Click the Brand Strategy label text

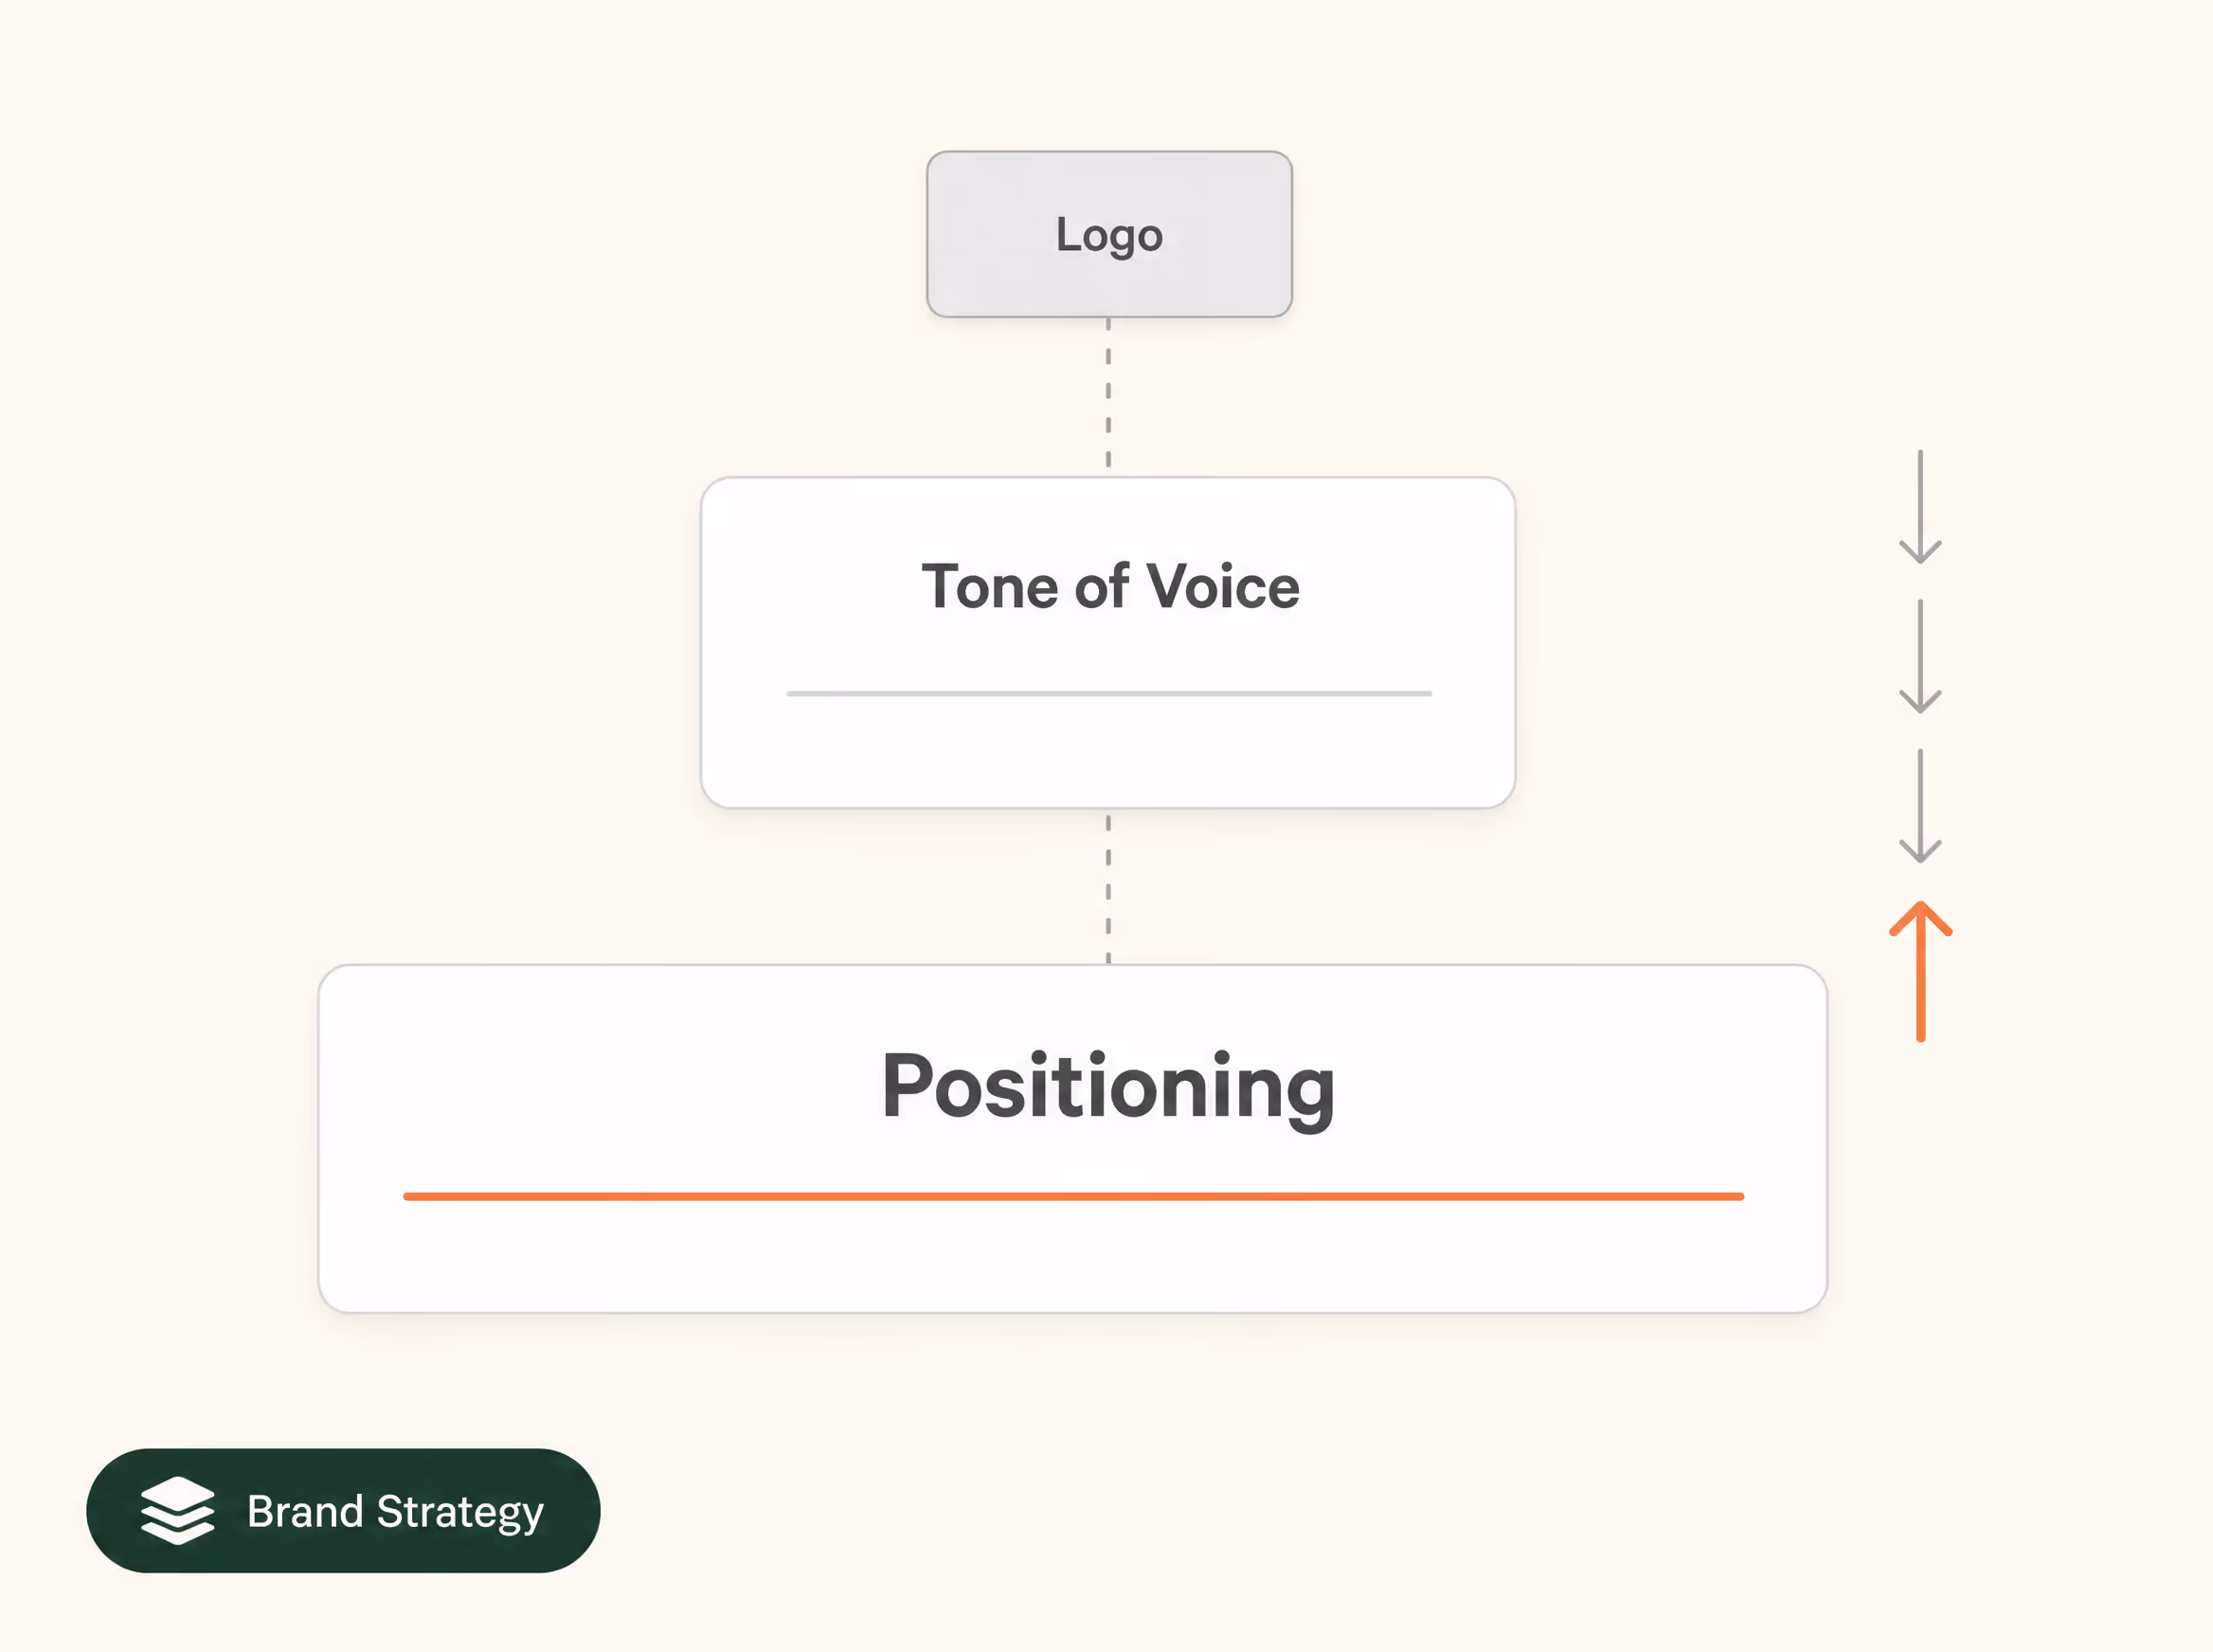tap(395, 1512)
